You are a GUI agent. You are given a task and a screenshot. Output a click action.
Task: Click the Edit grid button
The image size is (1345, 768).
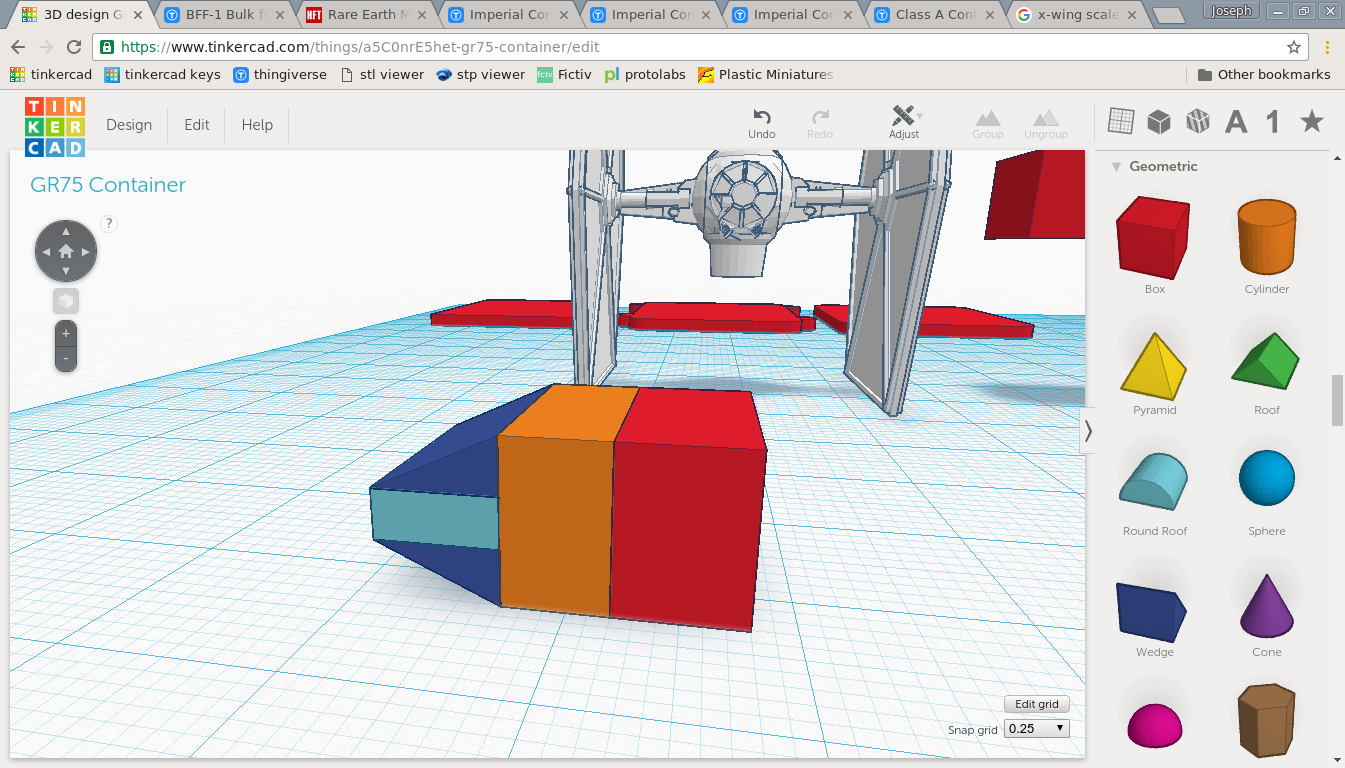(x=1036, y=704)
